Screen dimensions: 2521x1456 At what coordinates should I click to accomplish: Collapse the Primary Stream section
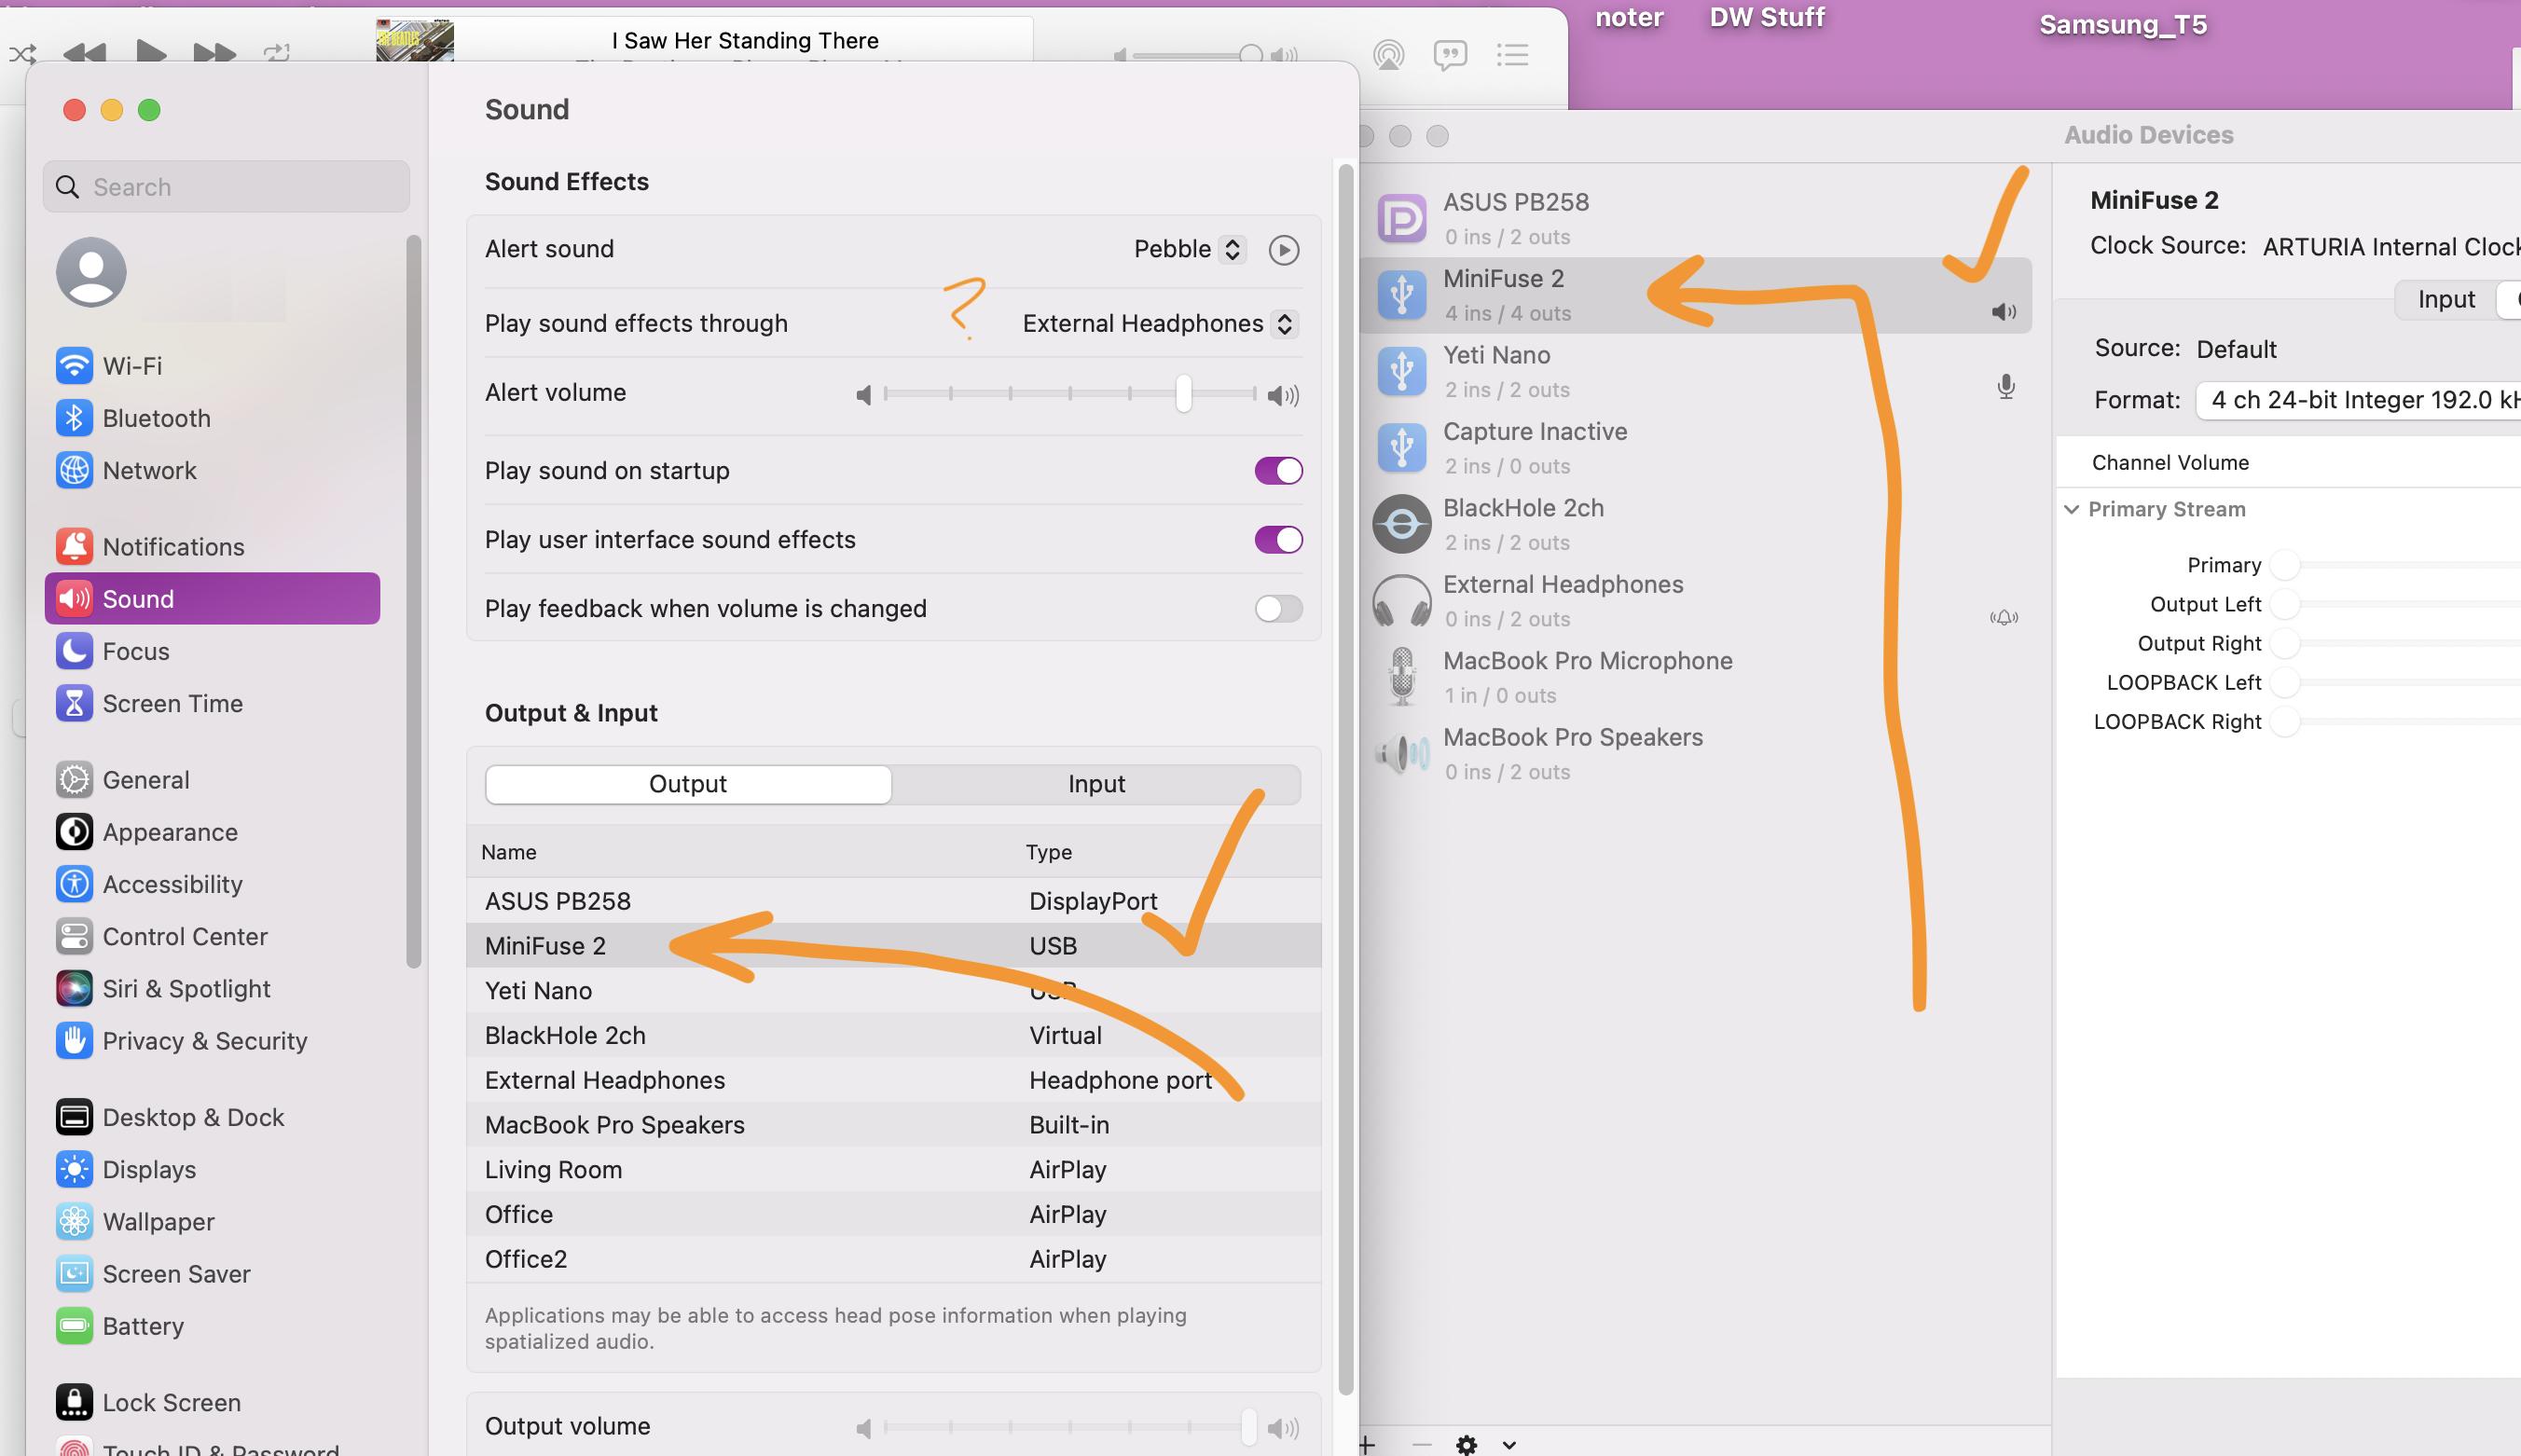click(2071, 509)
